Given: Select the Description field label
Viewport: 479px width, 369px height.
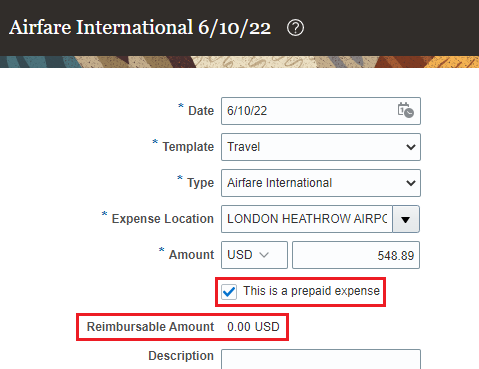Looking at the screenshot, I should coord(181,356).
